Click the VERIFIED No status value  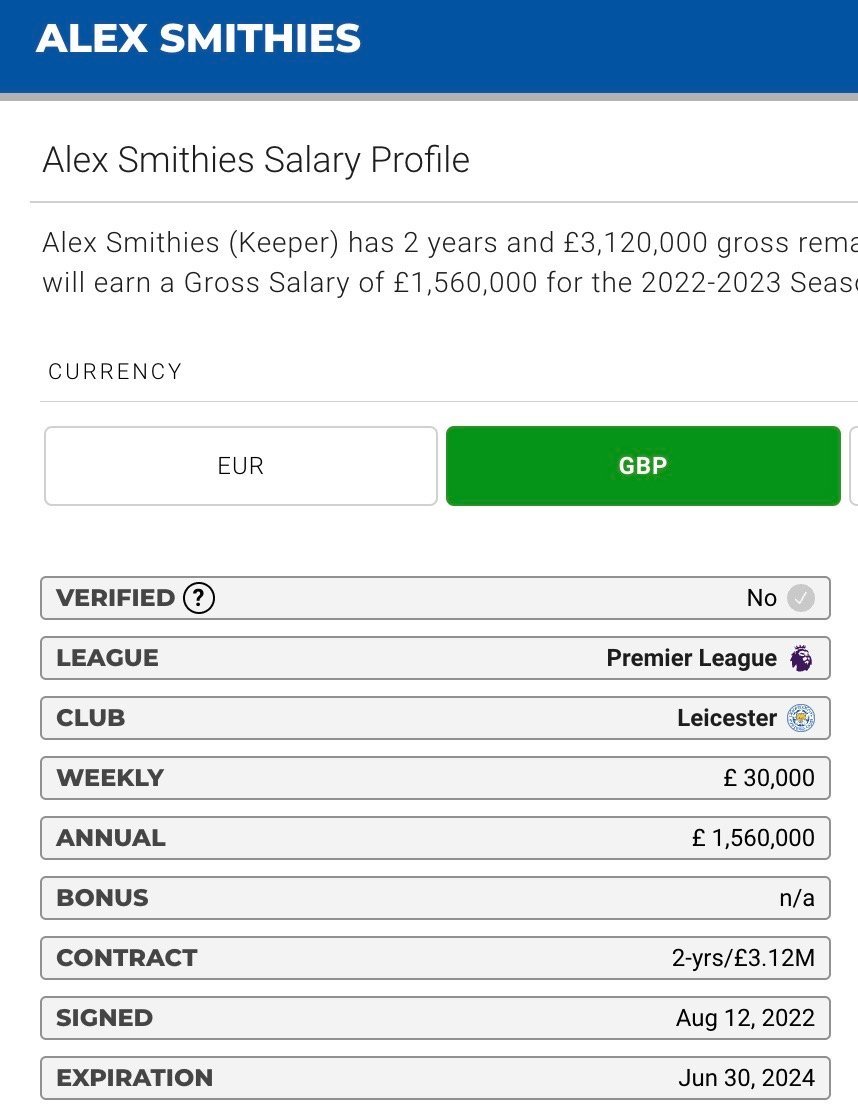pyautogui.click(x=761, y=598)
